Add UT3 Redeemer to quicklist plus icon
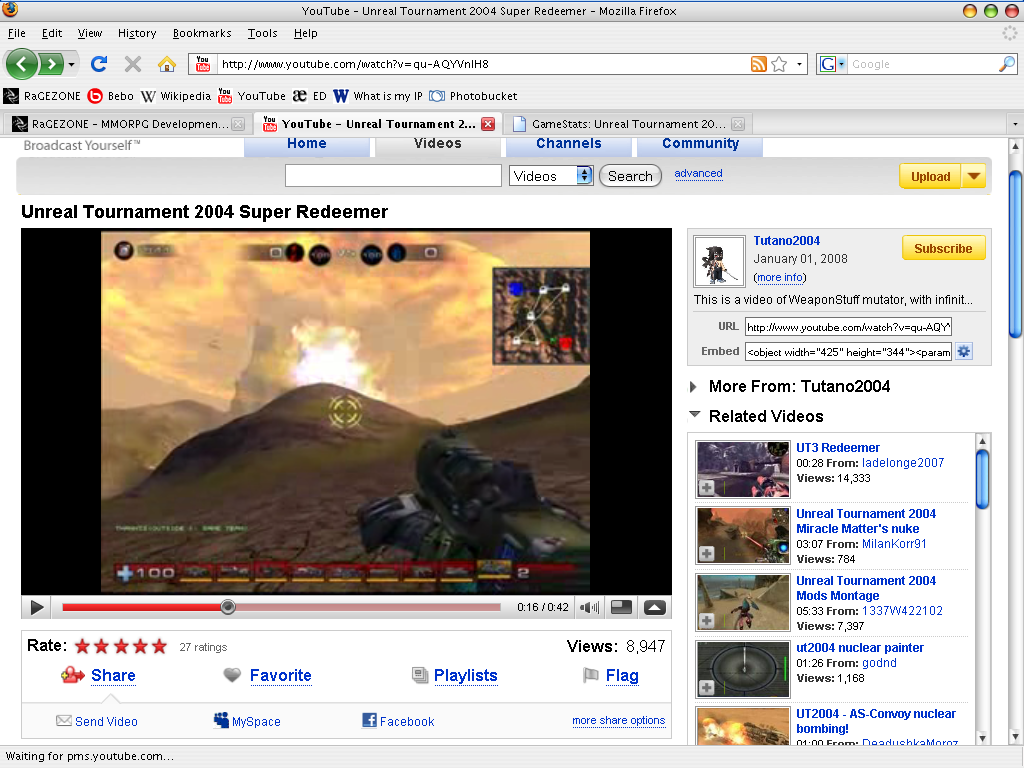Viewport: 1024px width, 768px height. point(707,487)
